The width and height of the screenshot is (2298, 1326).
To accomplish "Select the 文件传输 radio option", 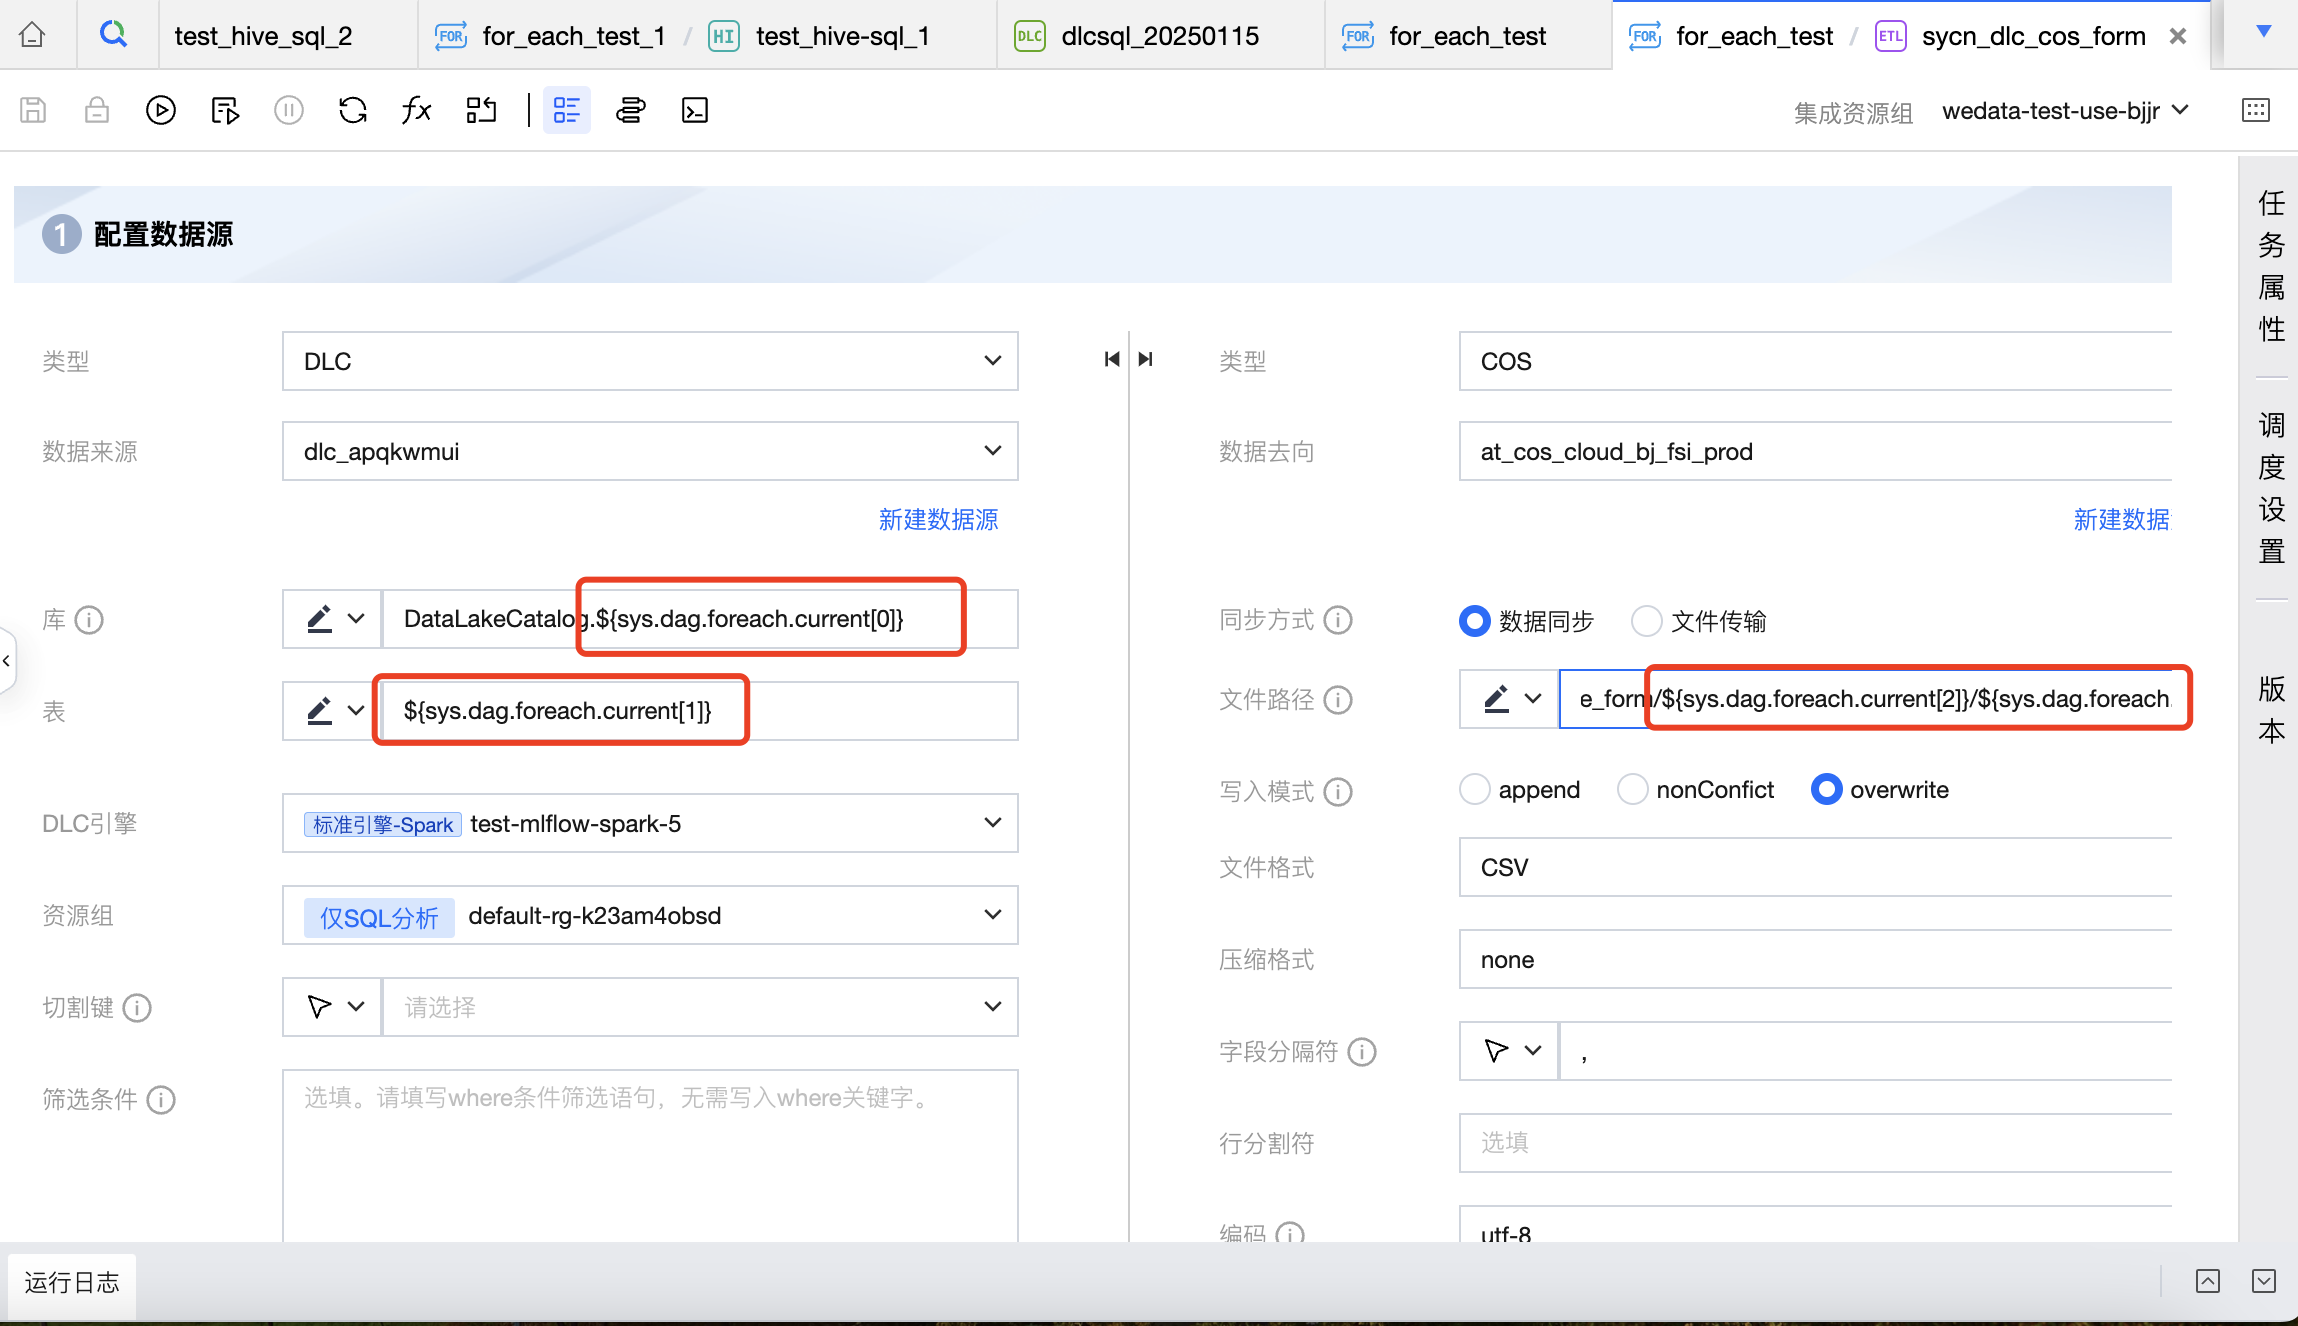I will click(1646, 621).
